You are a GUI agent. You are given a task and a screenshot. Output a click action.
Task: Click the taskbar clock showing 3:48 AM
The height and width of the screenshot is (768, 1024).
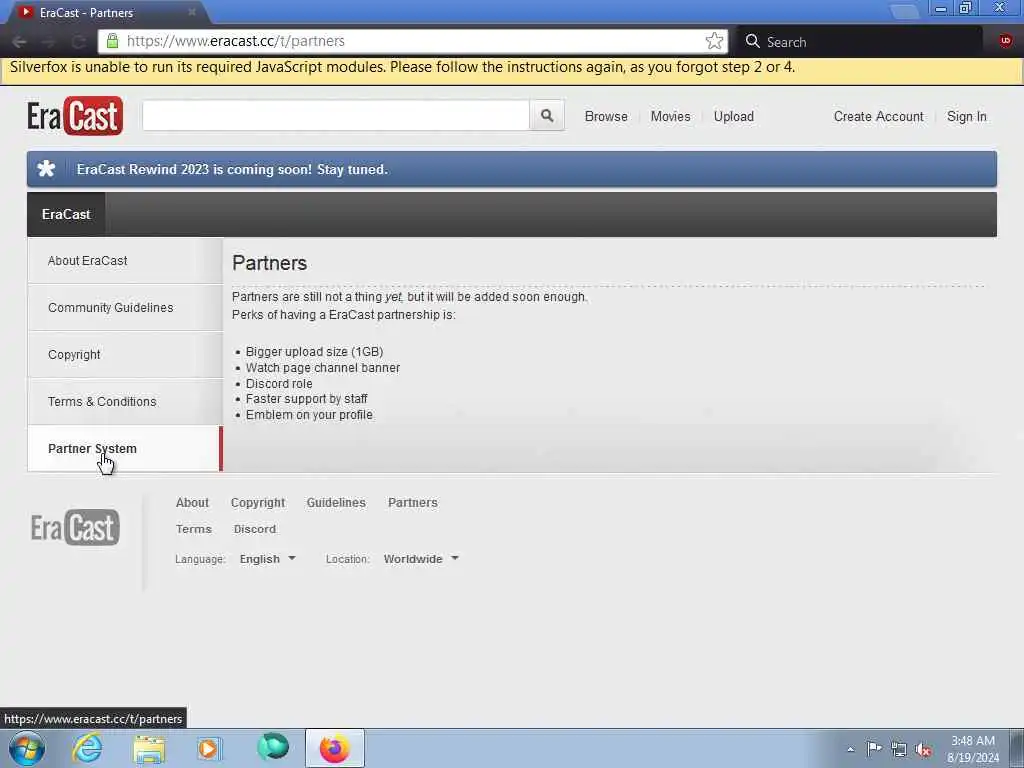pyautogui.click(x=972, y=749)
